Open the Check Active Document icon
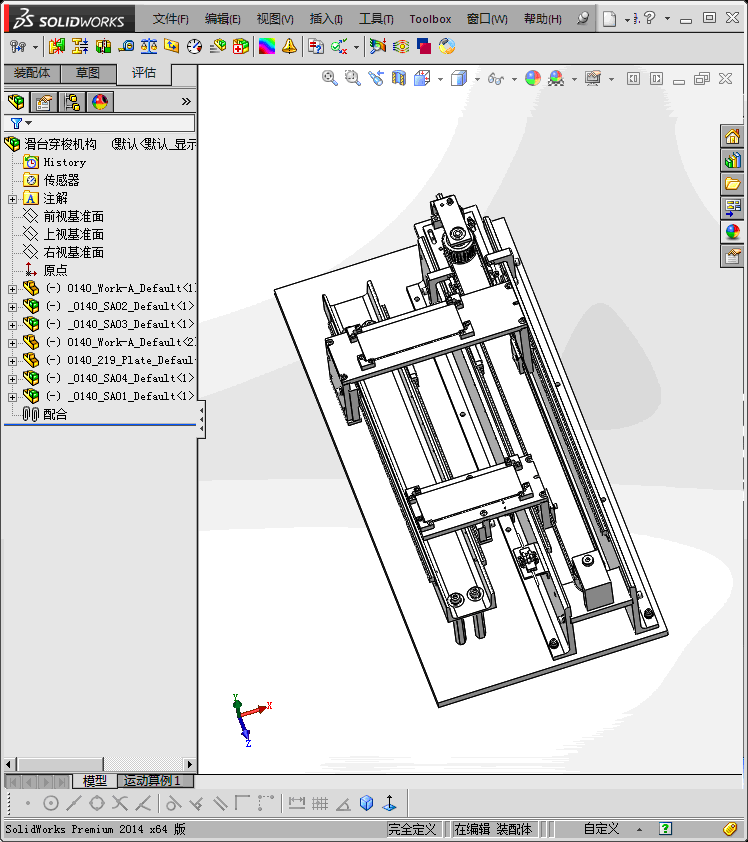748x842 pixels. (x=339, y=47)
